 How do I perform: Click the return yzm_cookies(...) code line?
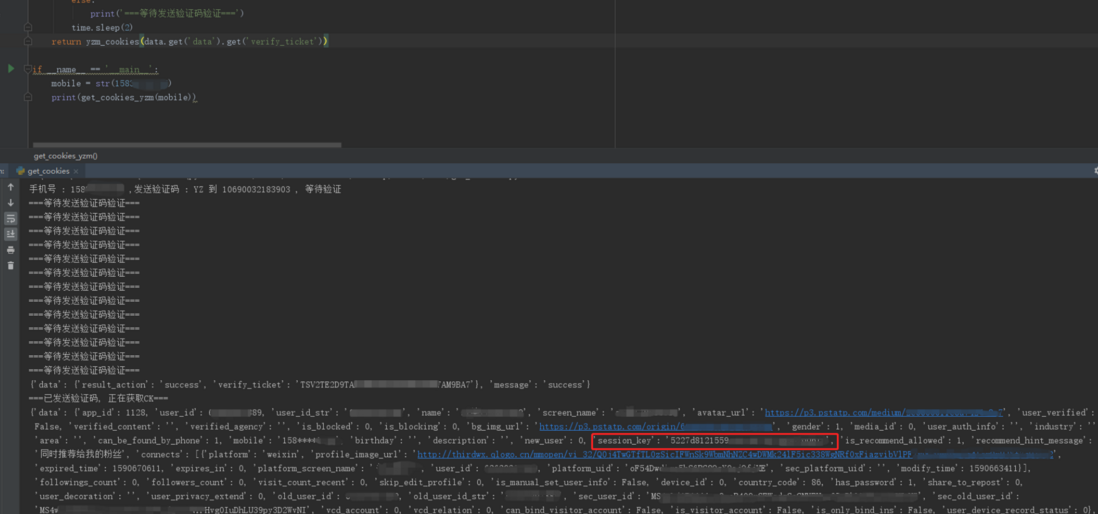pos(190,42)
